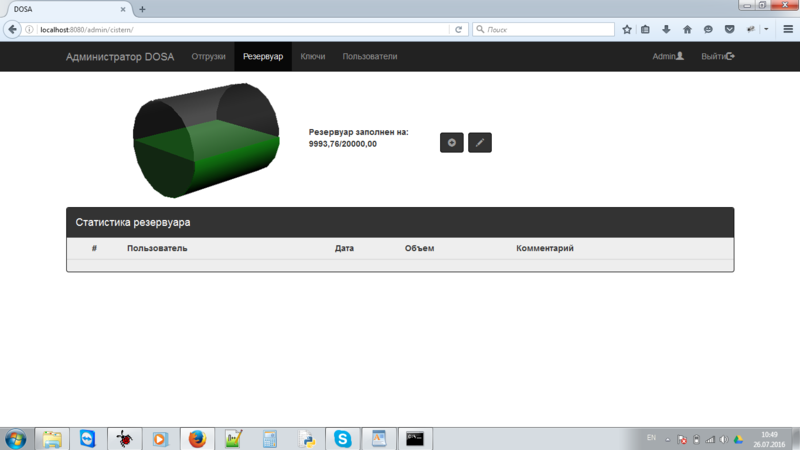Open Skype from the Windows taskbar

343,438
